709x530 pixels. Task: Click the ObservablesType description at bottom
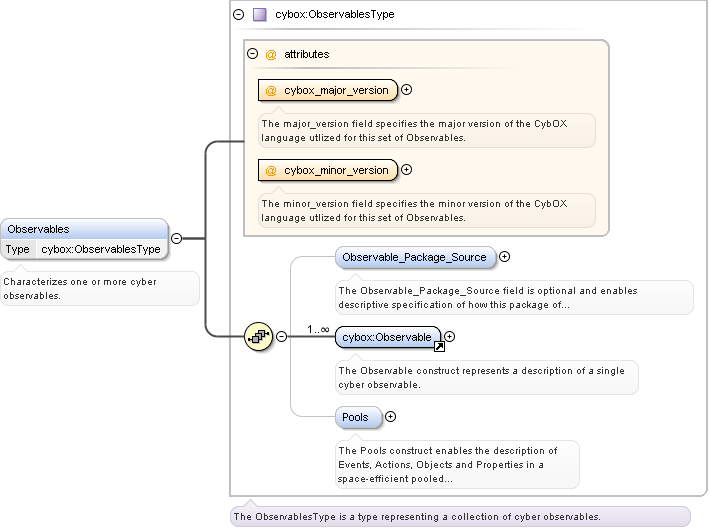(416, 517)
